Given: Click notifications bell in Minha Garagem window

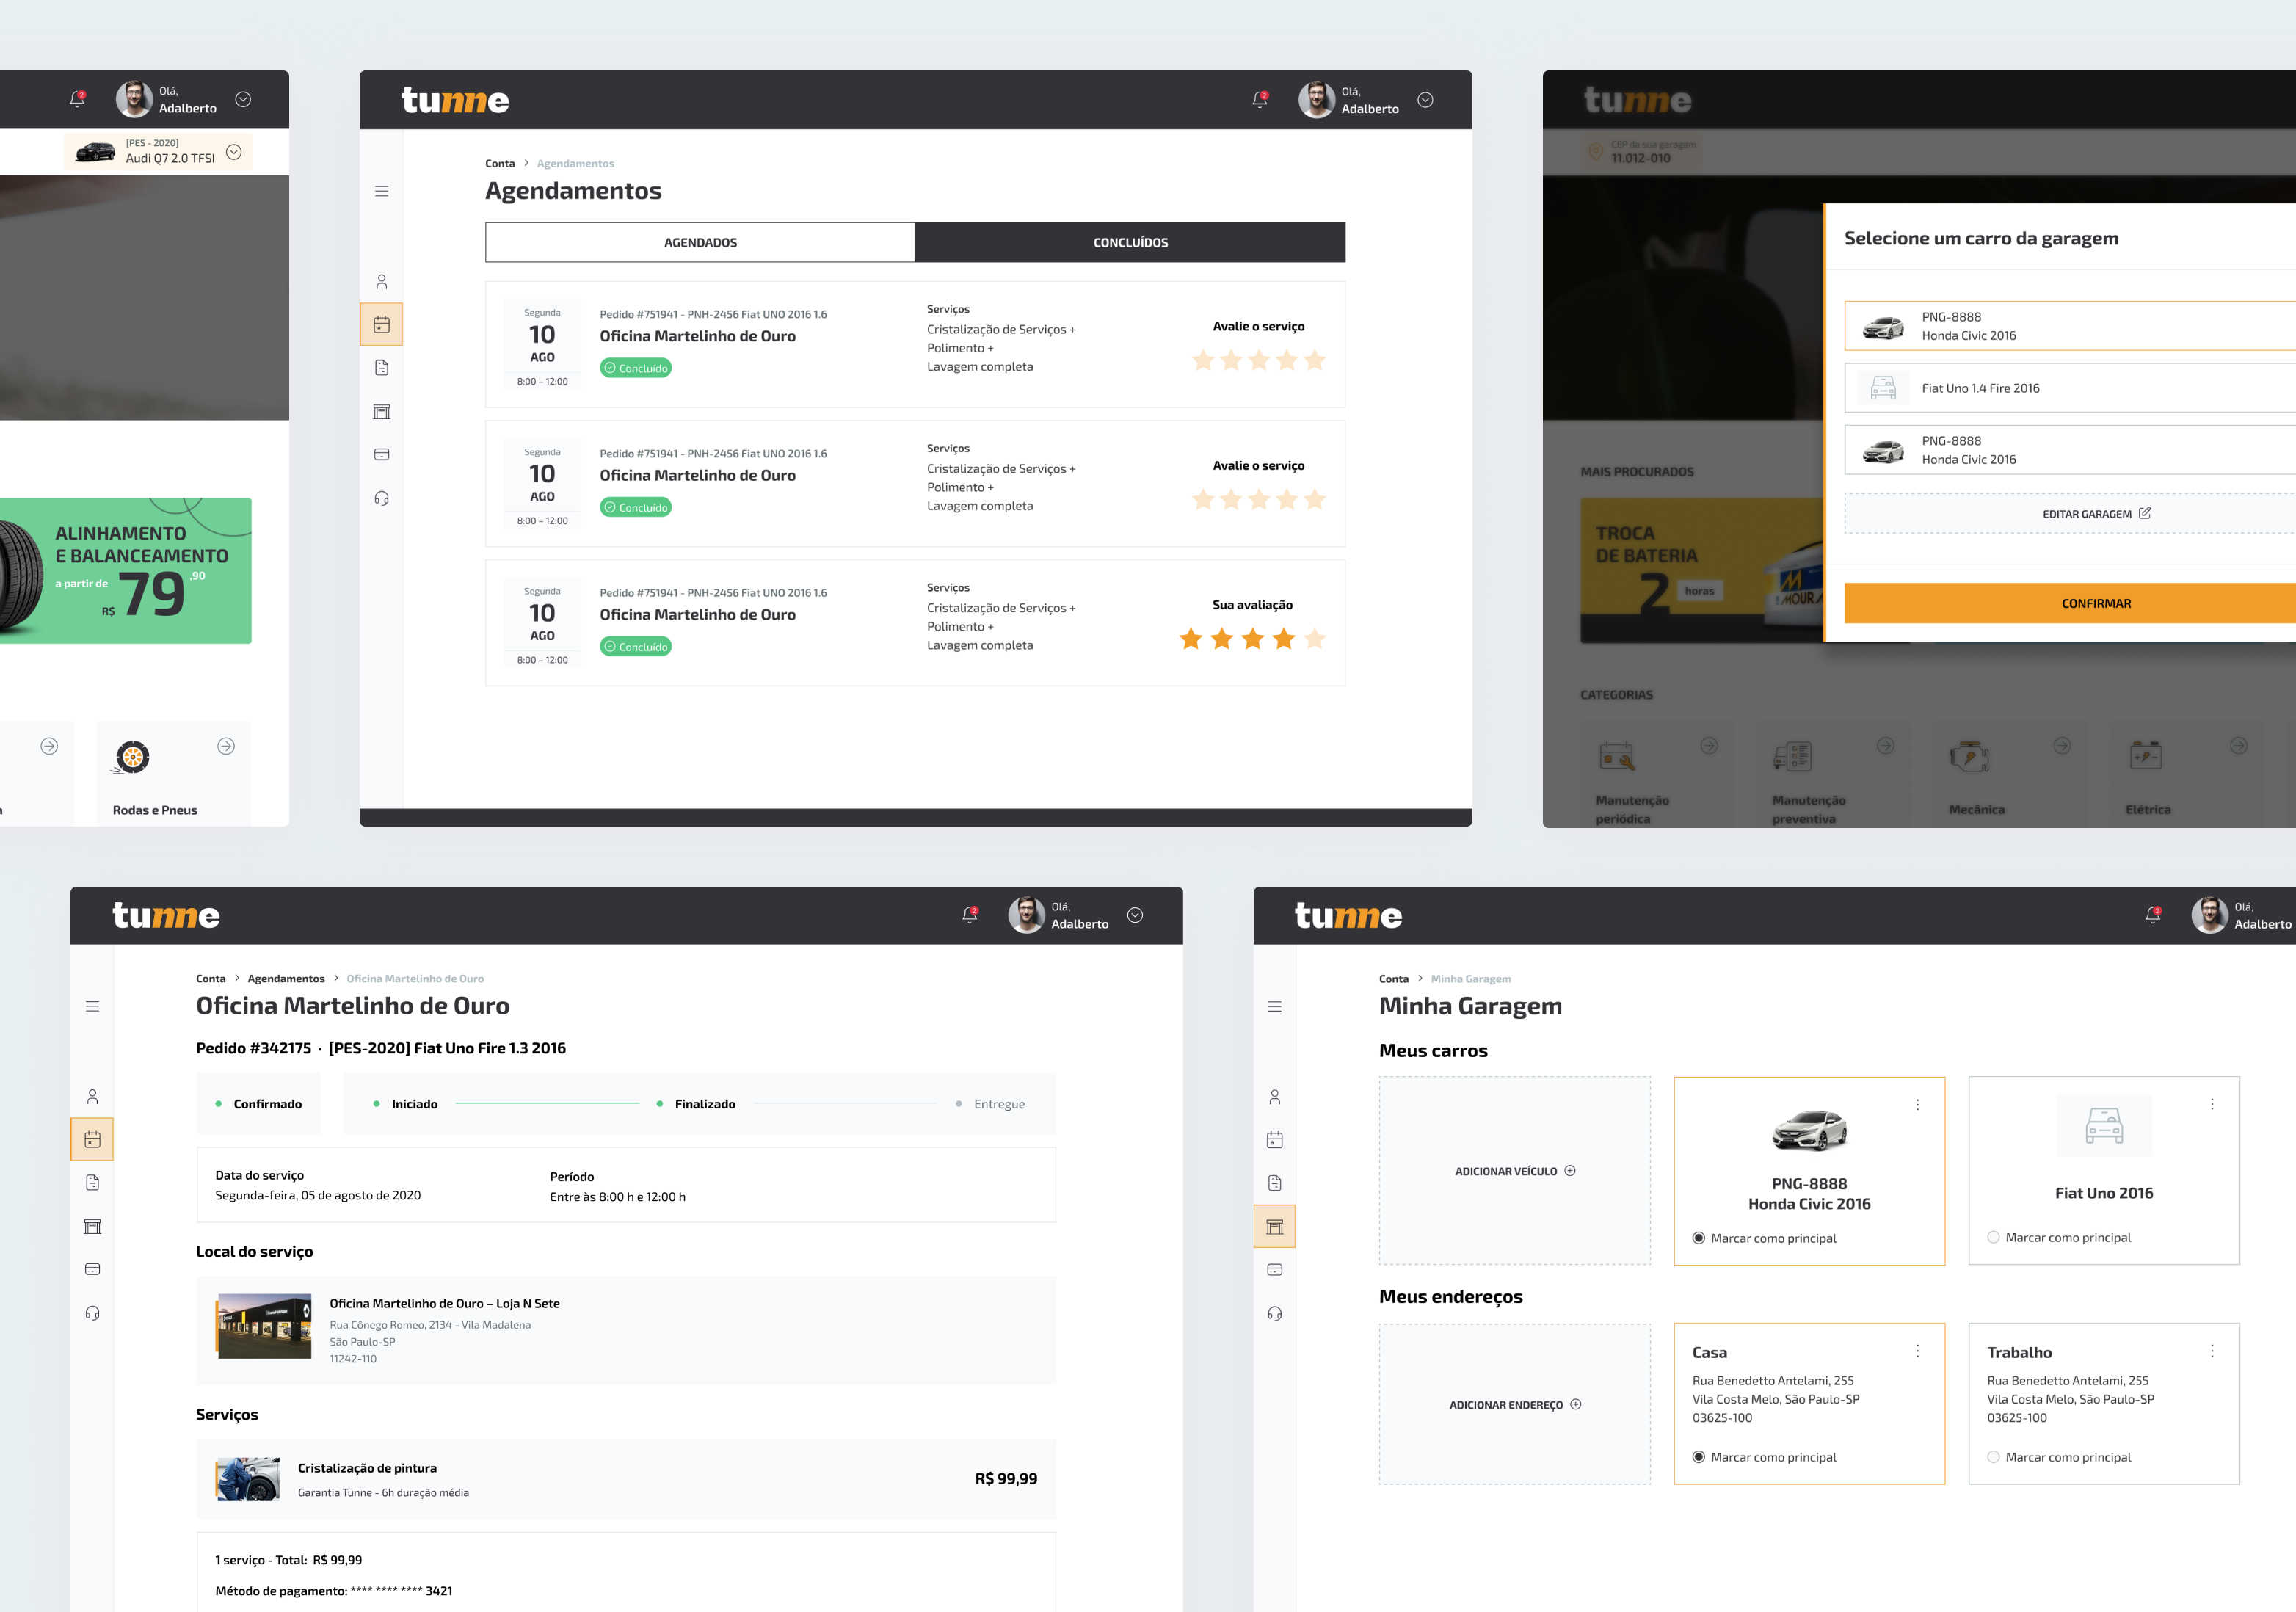Looking at the screenshot, I should coord(2153,914).
